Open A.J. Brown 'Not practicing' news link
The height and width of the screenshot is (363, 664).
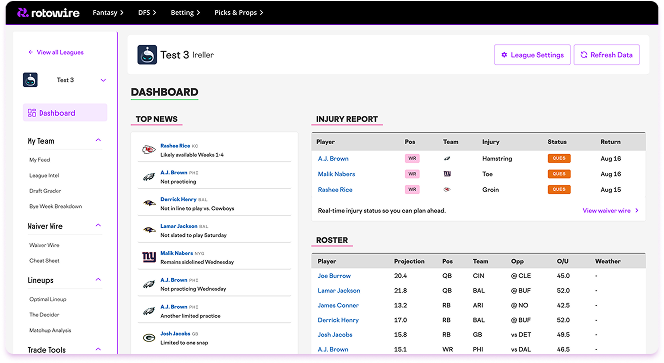click(174, 172)
